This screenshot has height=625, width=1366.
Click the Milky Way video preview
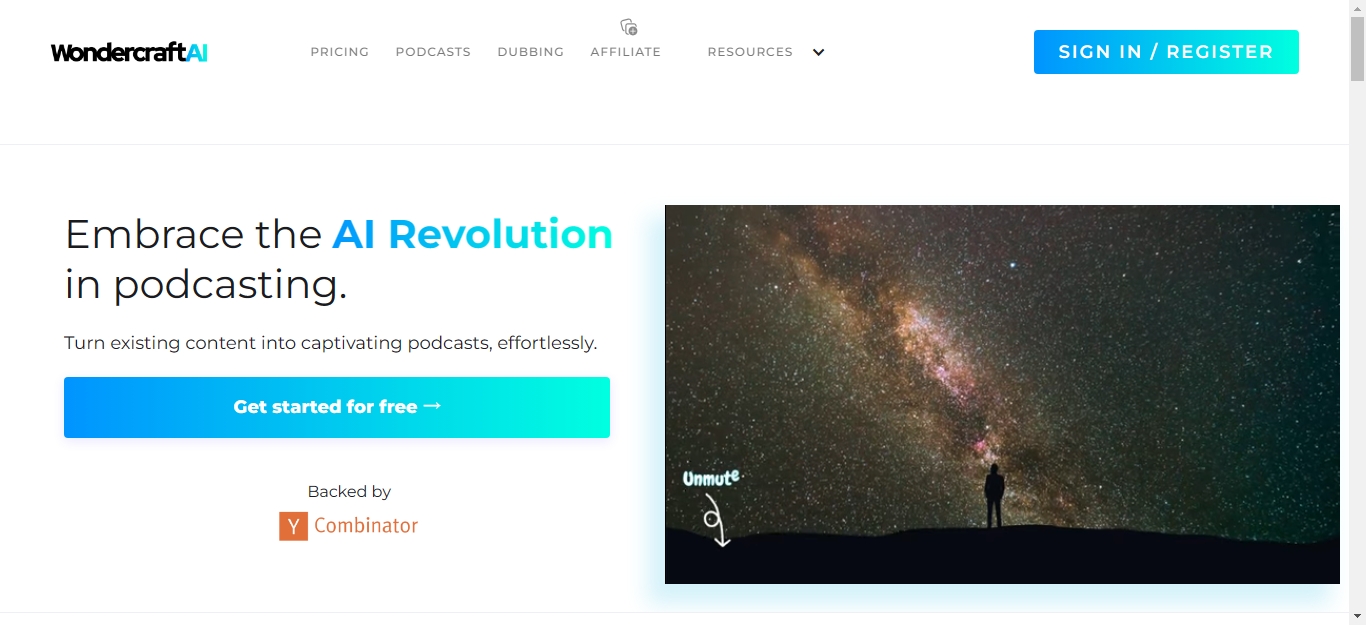tap(1002, 394)
